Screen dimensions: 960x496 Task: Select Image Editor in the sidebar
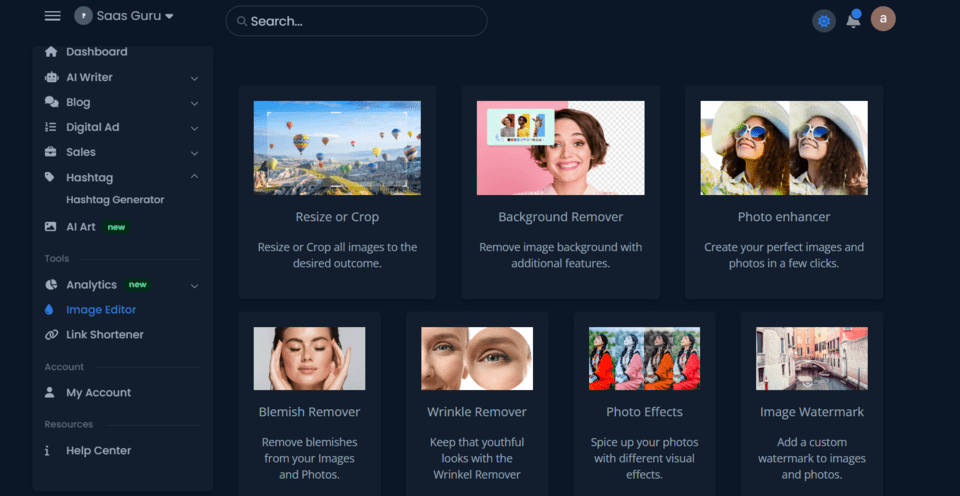pos(101,310)
